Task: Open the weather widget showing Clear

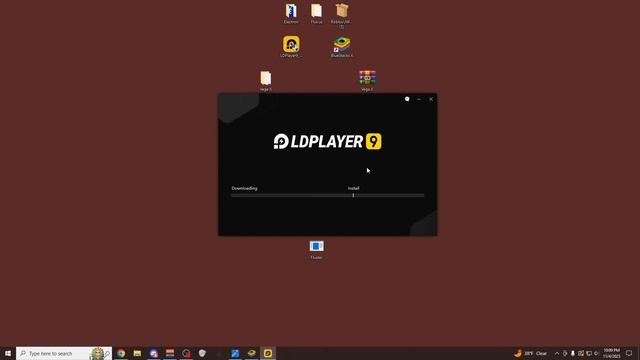Action: (531, 353)
